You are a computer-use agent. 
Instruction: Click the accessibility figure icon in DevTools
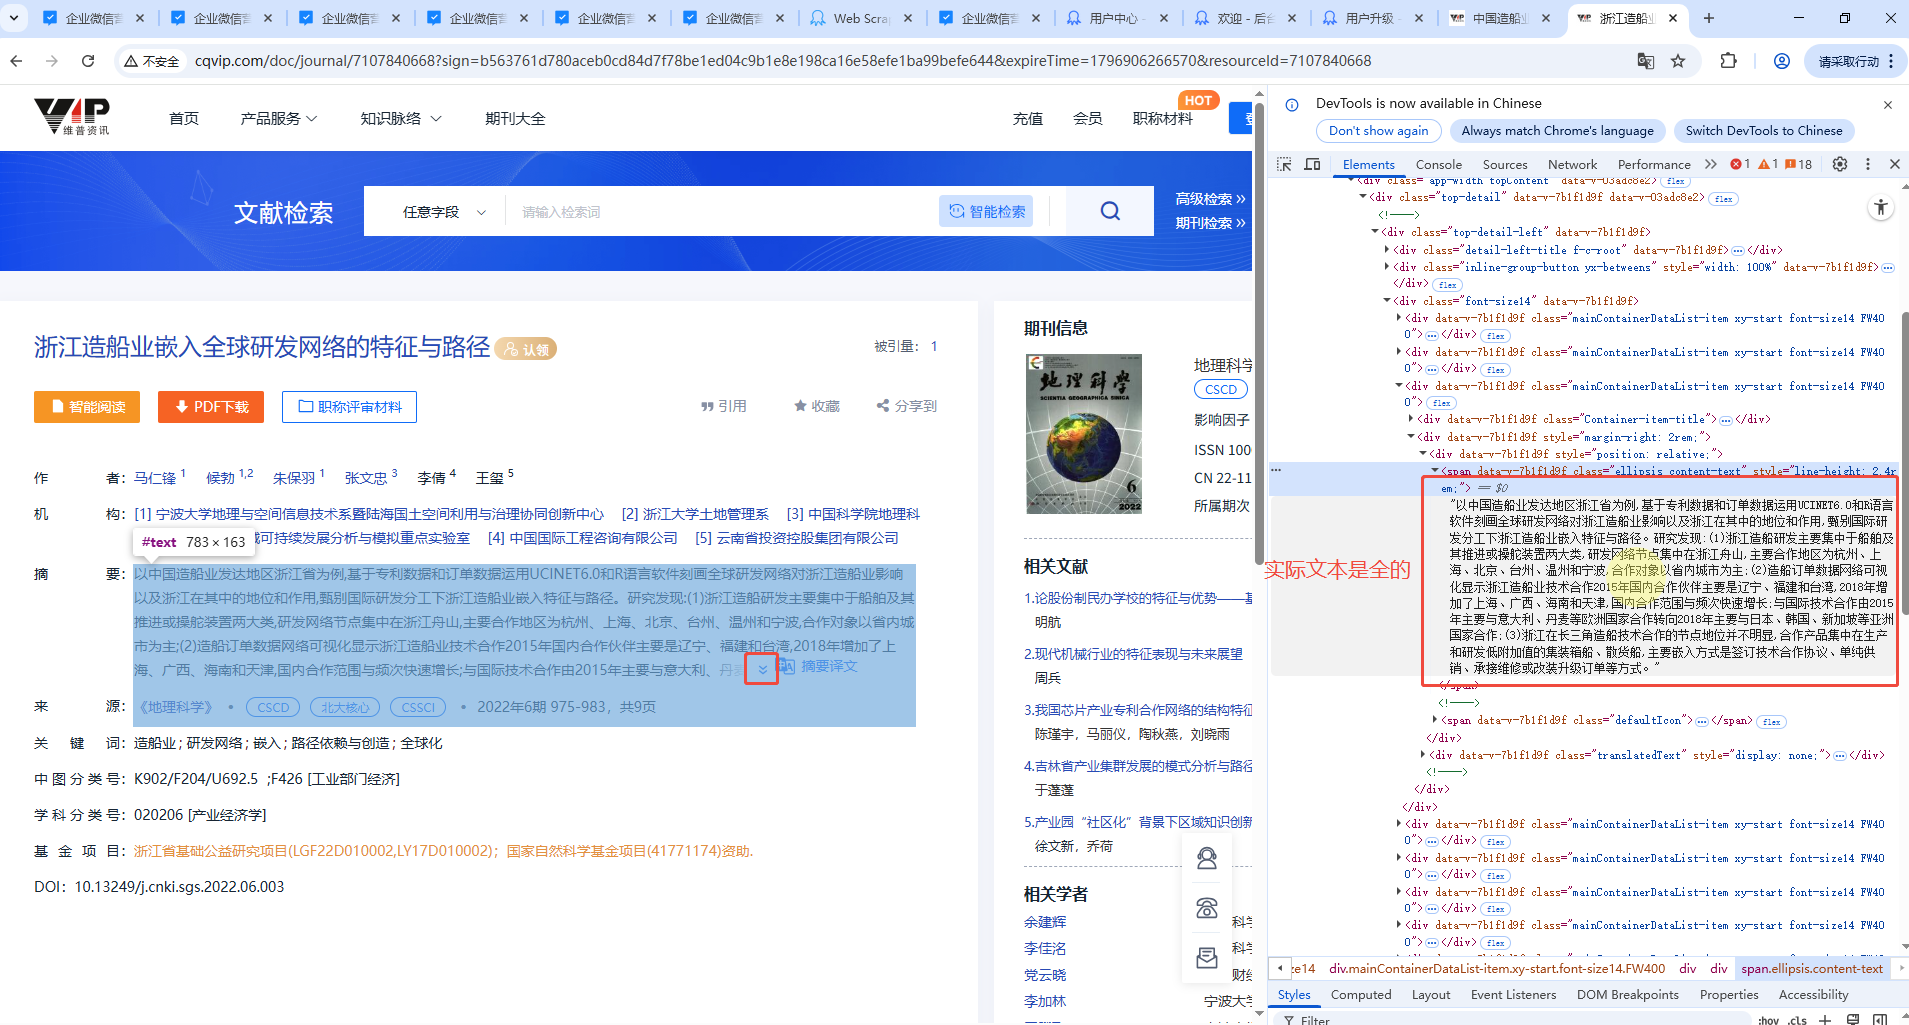[x=1881, y=208]
